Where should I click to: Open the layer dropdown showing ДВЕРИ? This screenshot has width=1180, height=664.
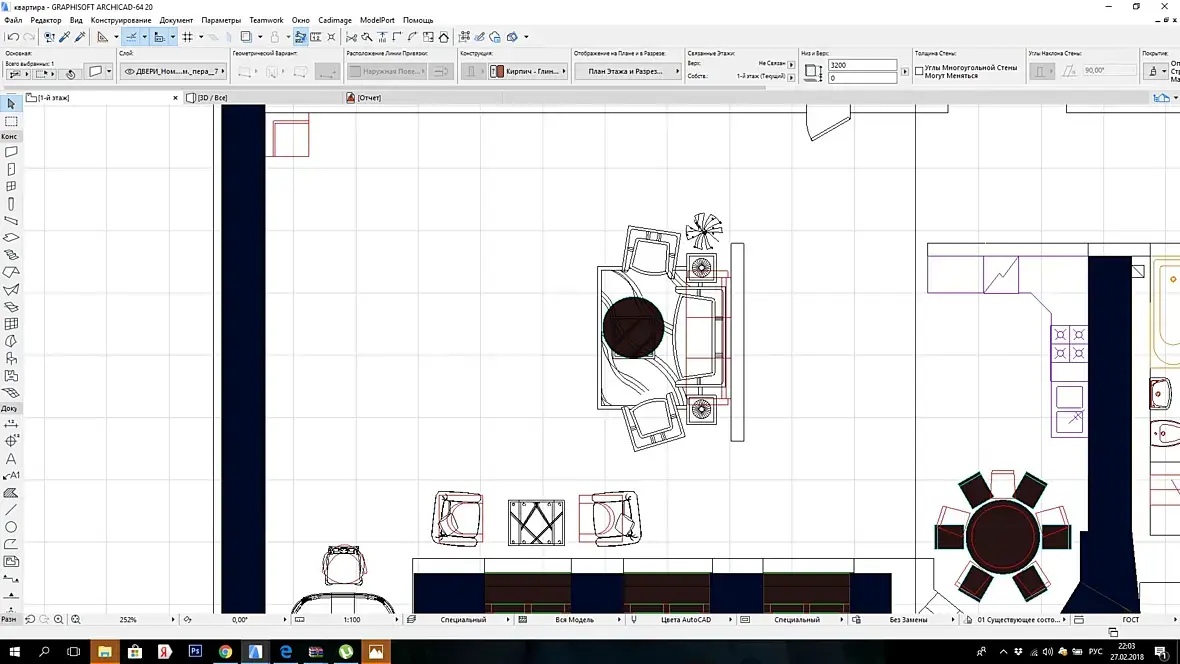(173, 72)
